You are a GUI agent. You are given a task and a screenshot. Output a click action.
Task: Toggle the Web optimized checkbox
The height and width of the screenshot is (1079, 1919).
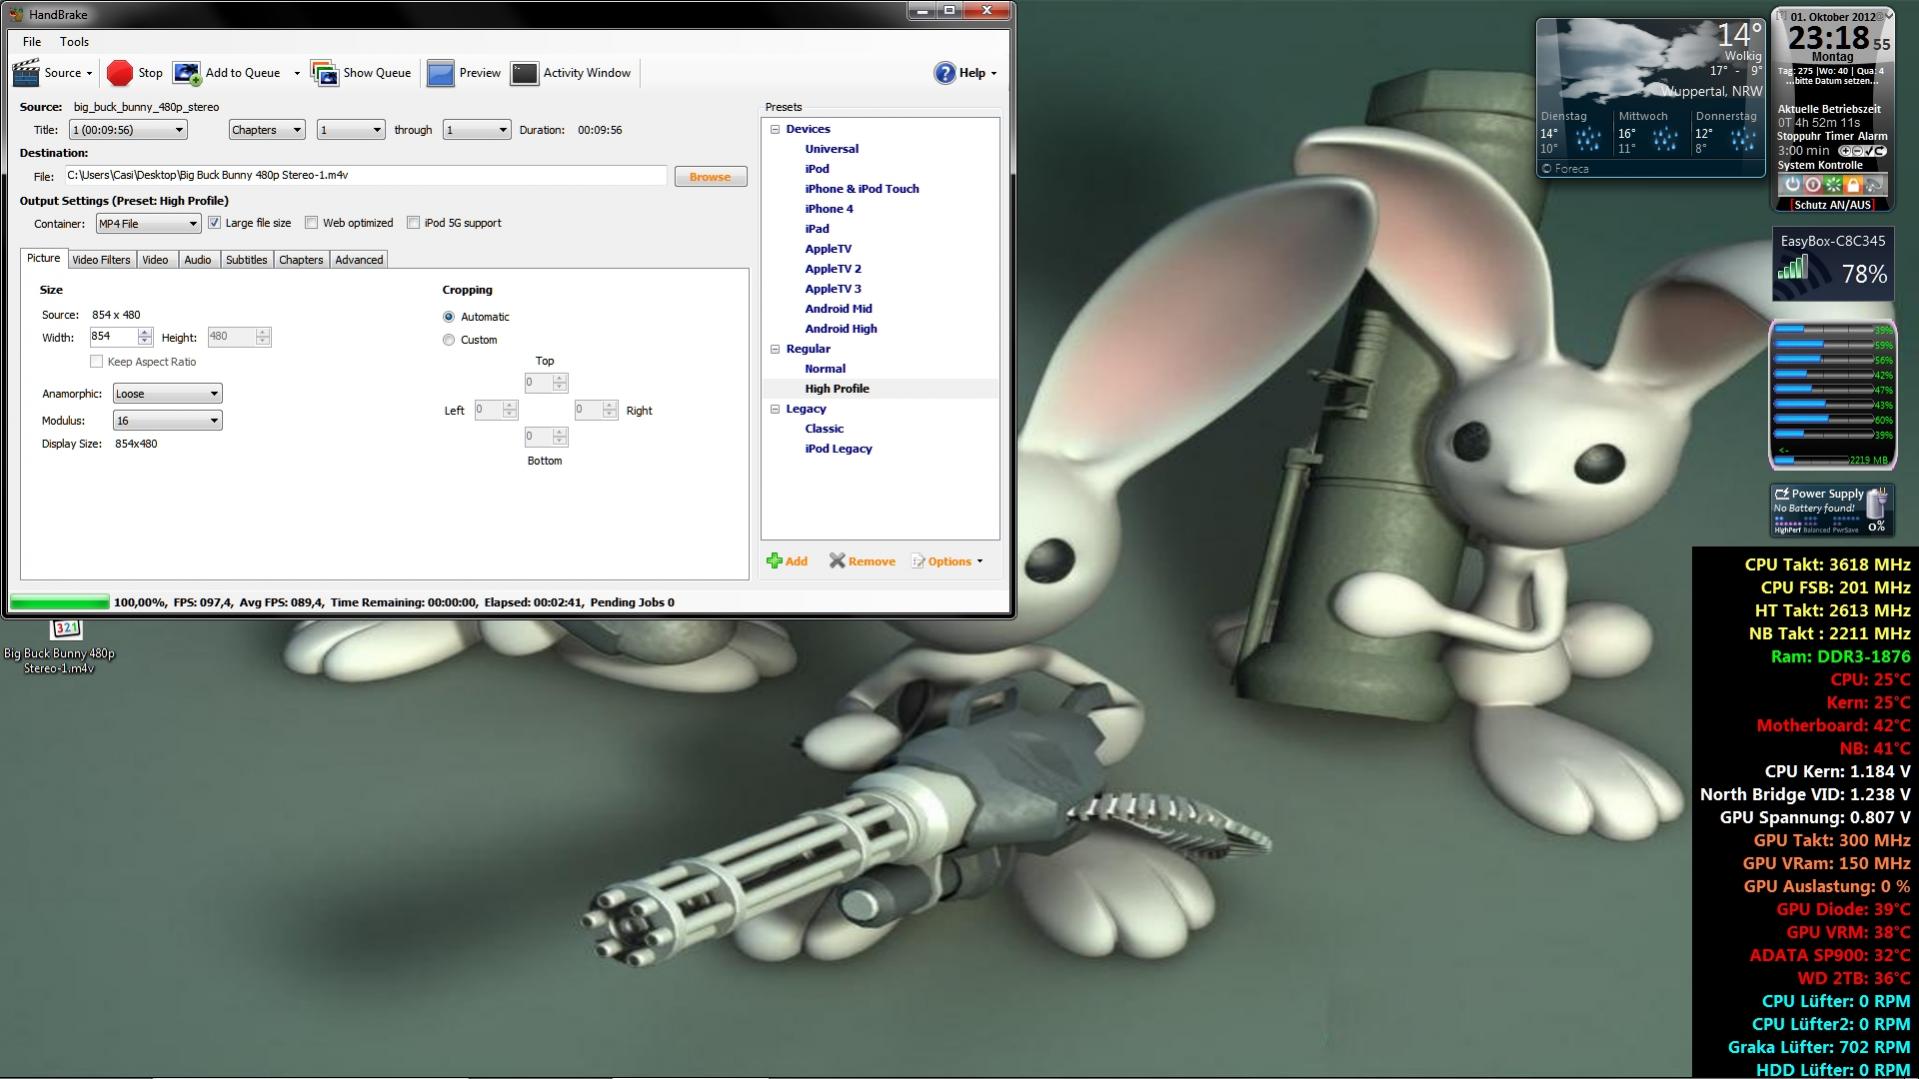click(311, 223)
